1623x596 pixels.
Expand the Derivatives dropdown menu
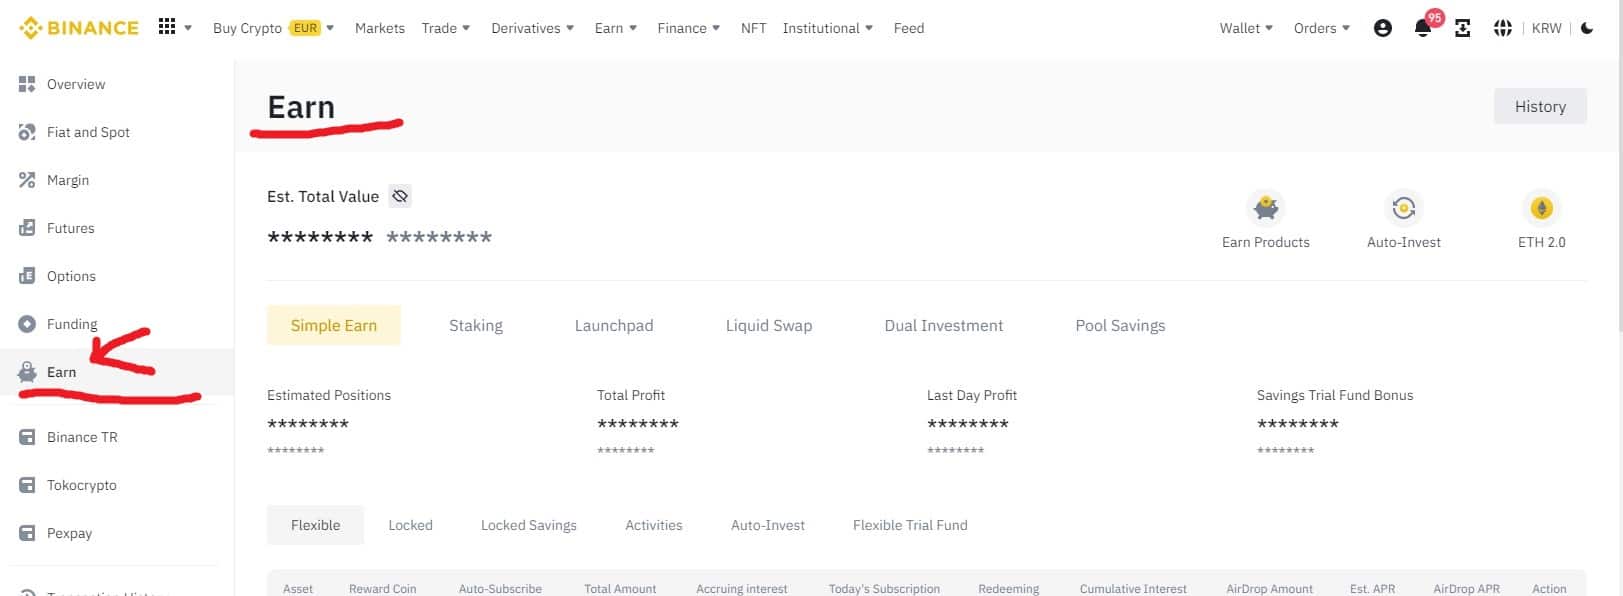[532, 28]
